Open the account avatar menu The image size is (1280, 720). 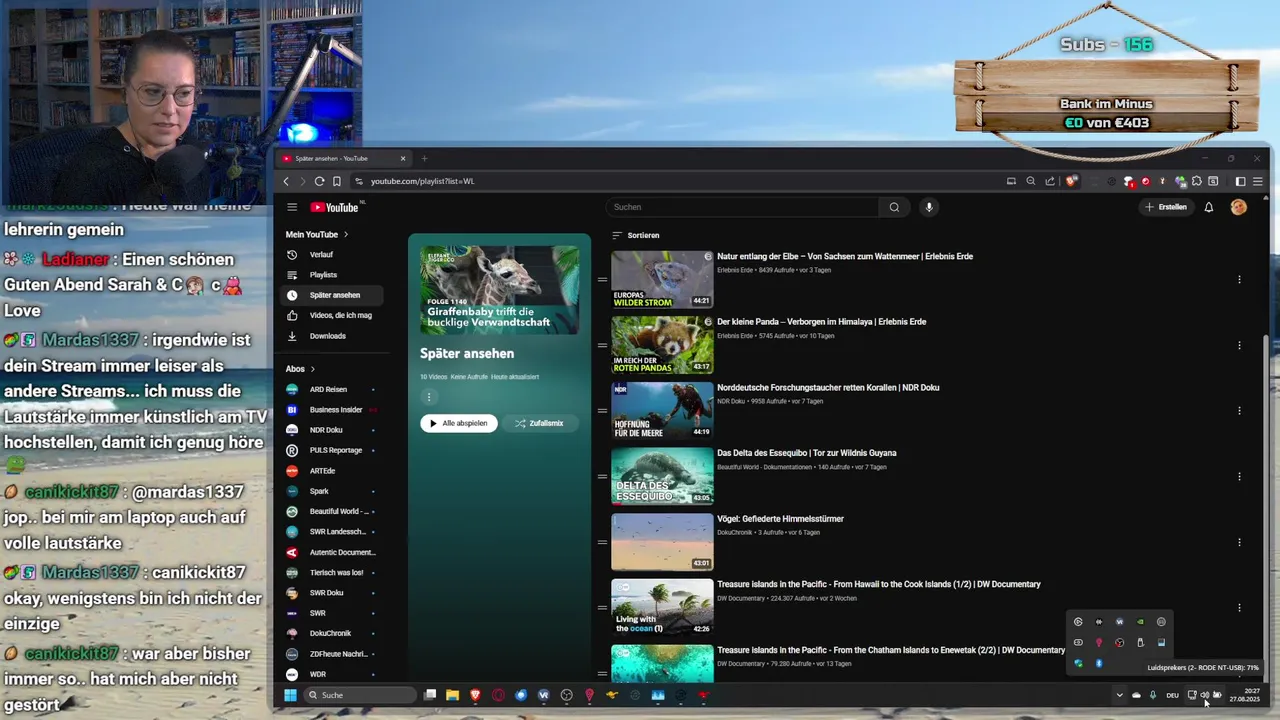point(1239,207)
